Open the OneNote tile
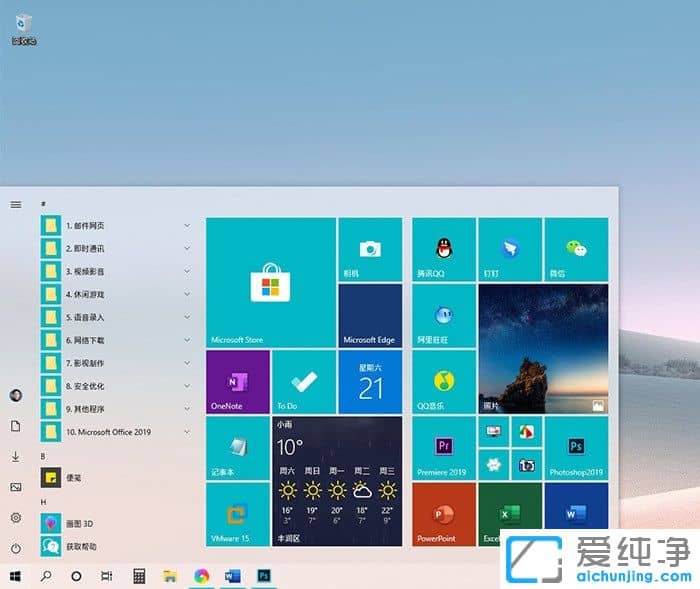Image resolution: width=700 pixels, height=589 pixels. (238, 382)
